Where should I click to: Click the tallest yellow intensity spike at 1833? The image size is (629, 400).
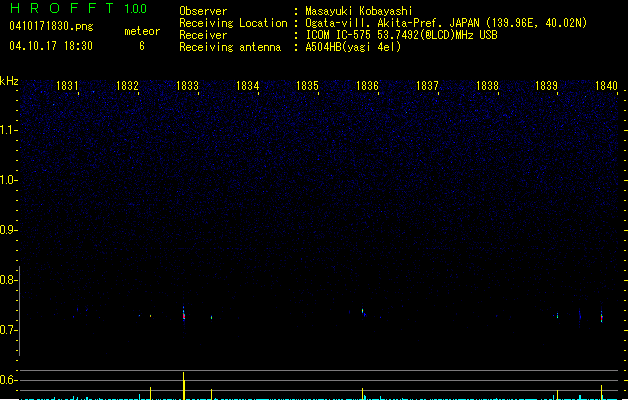coord(184,386)
